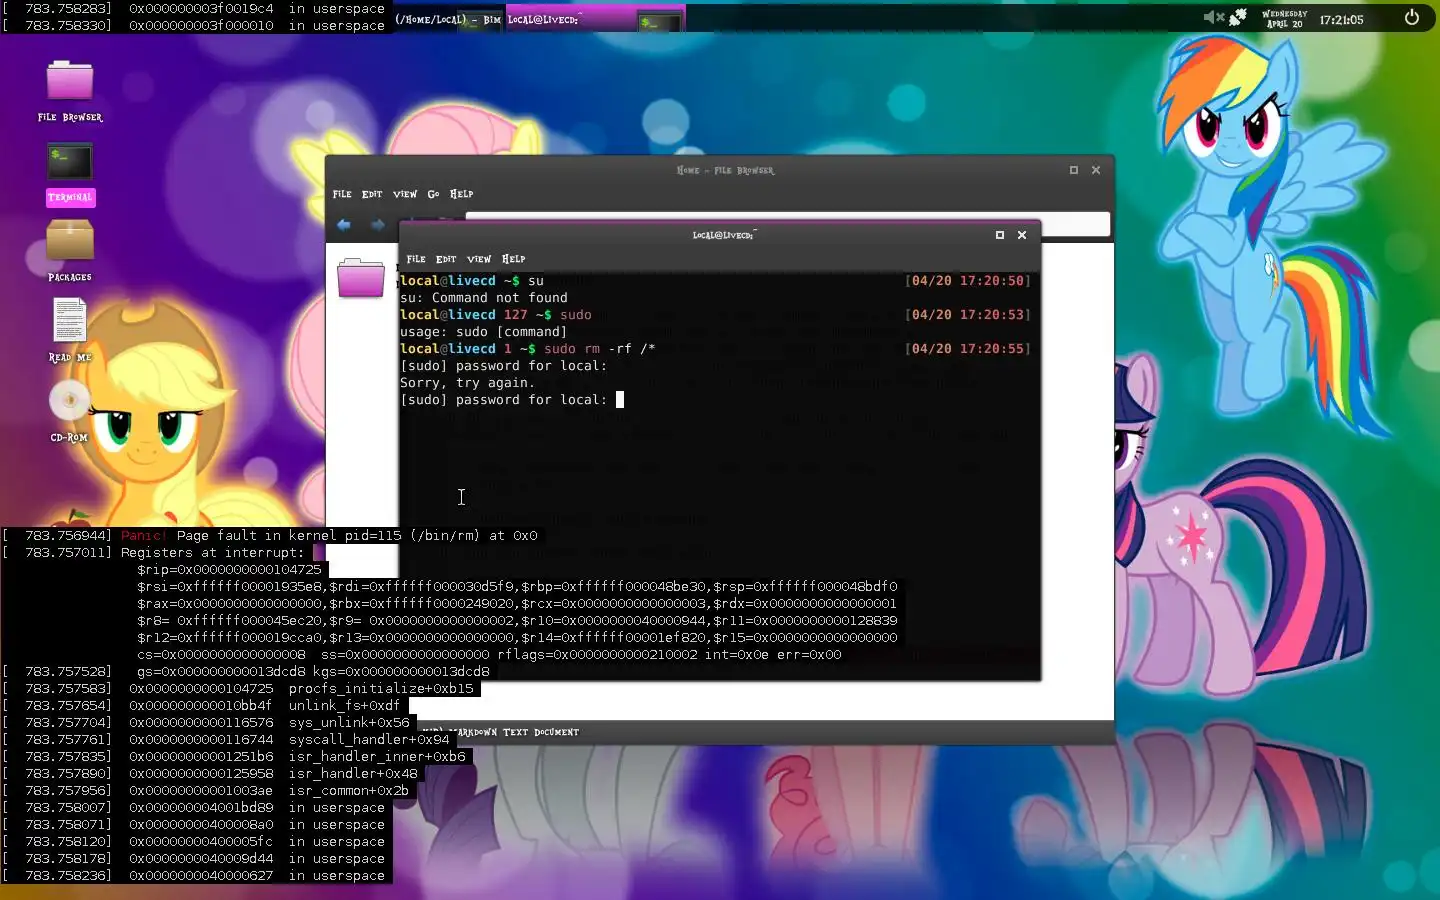
Task: Switch to the Bim editor taskbar entry
Action: (x=447, y=20)
